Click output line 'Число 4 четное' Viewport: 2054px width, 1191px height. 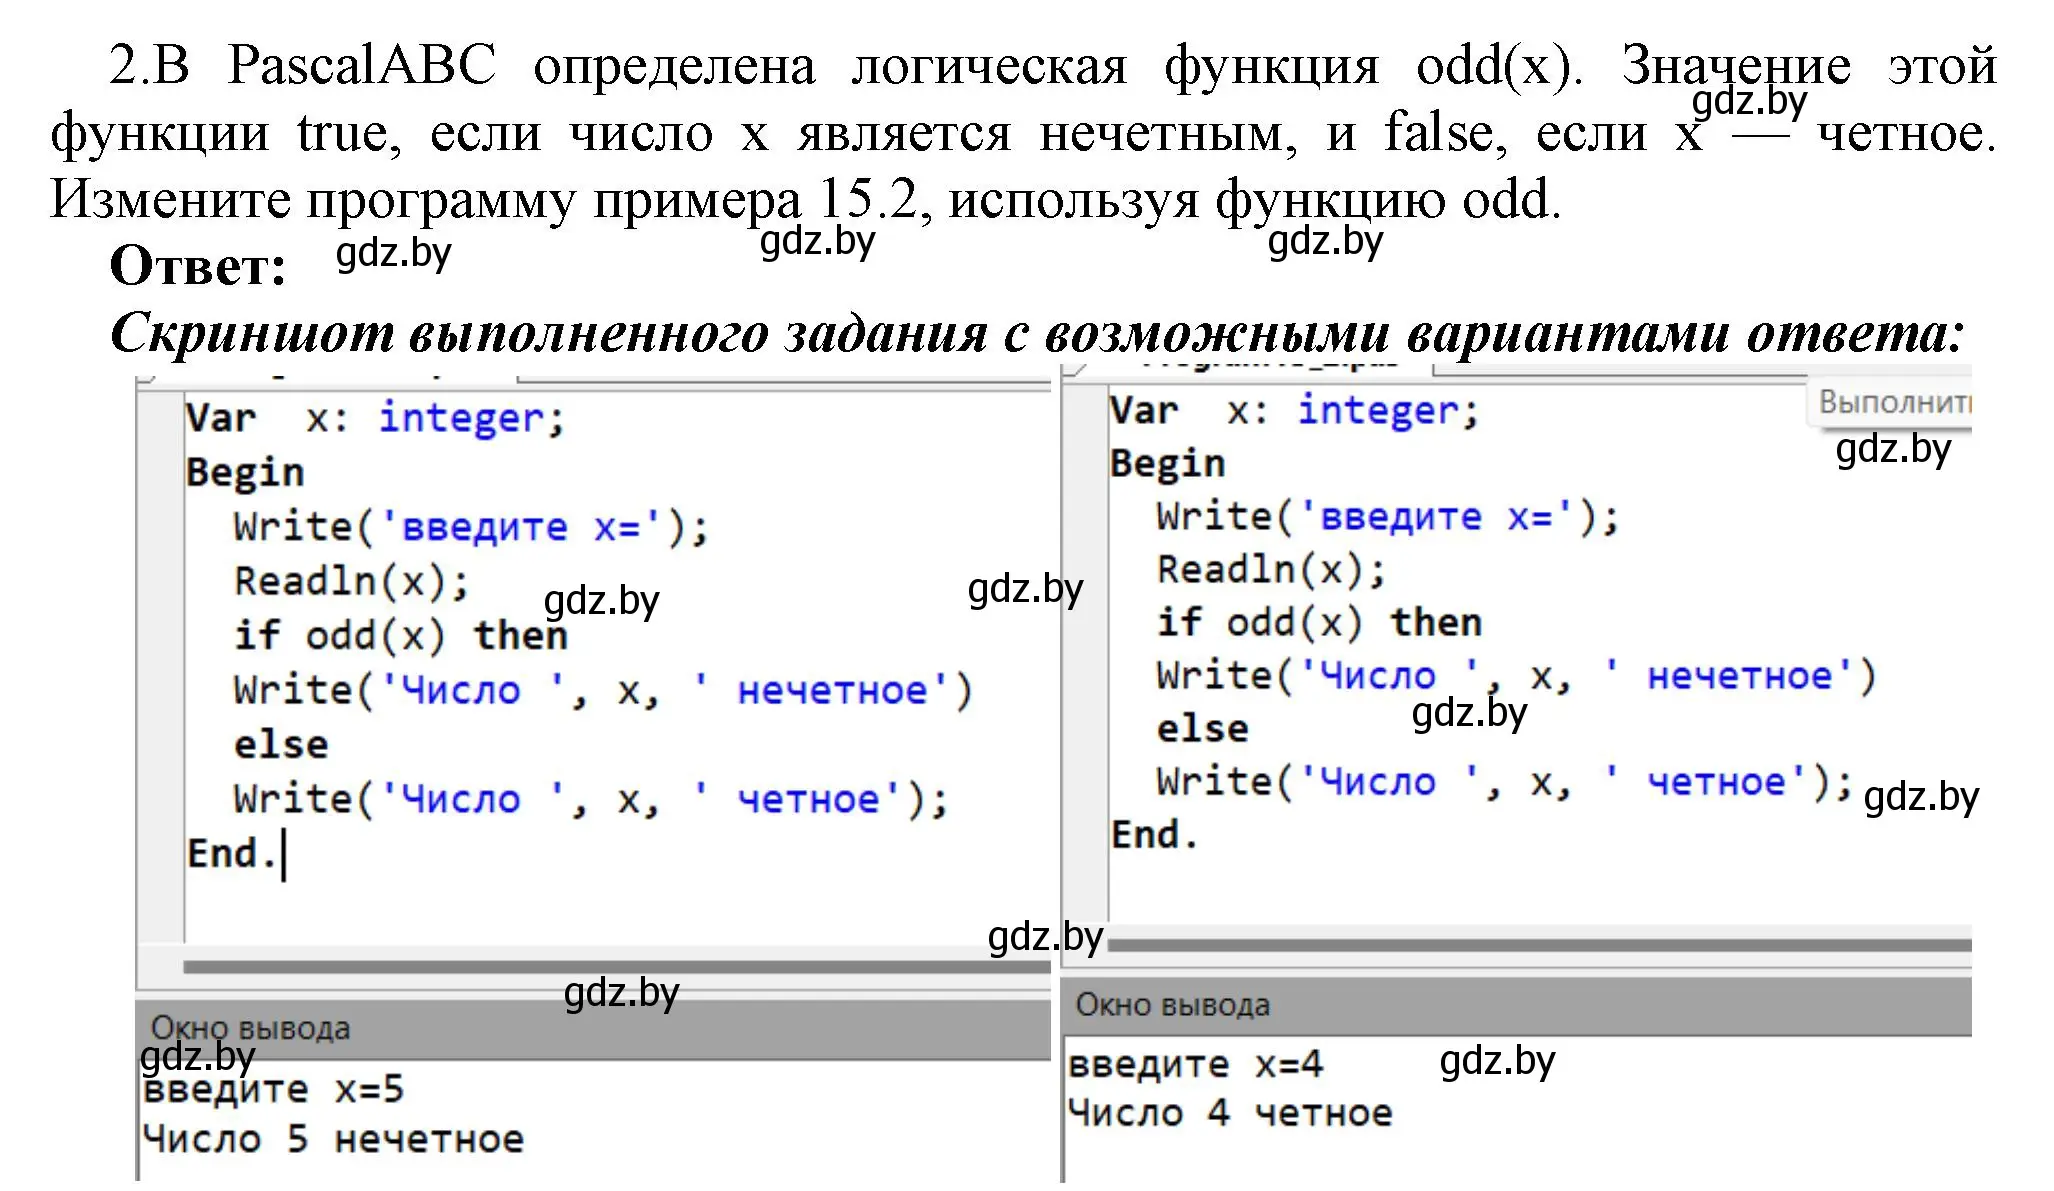1229,1114
